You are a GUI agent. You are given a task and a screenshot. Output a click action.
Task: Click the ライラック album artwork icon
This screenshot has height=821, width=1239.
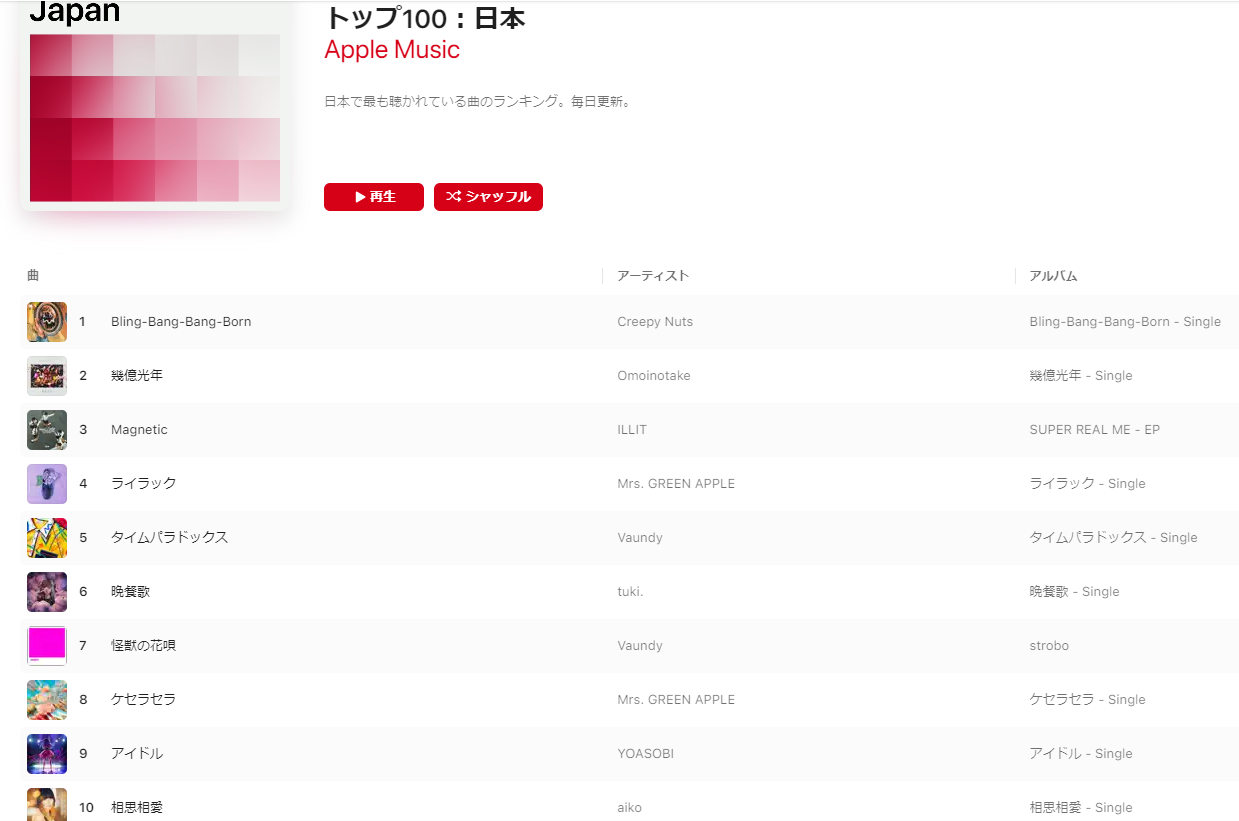(x=47, y=484)
